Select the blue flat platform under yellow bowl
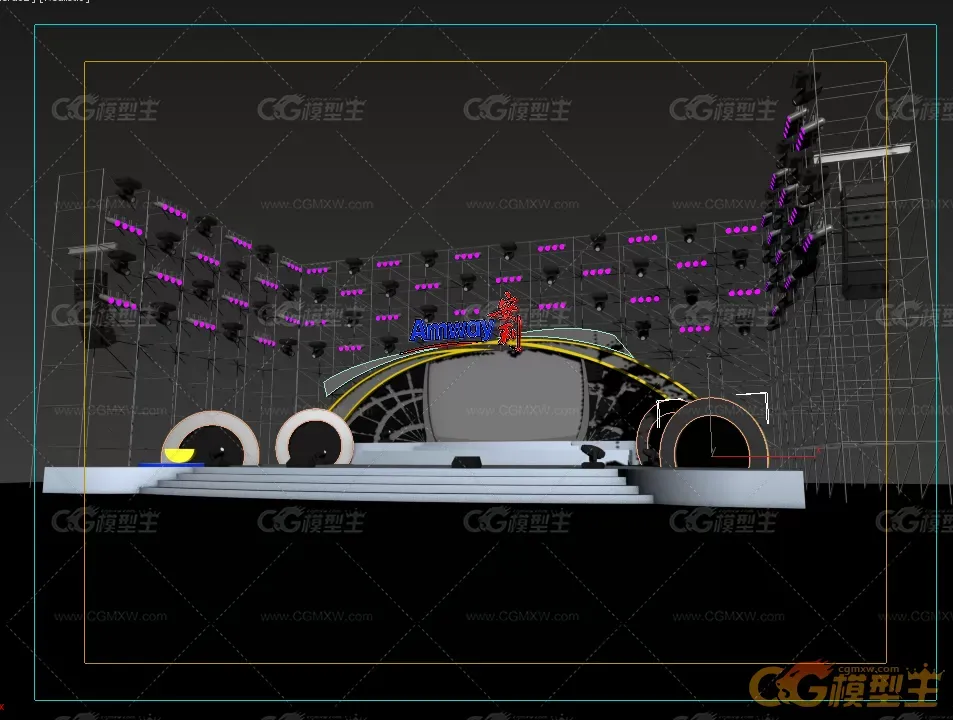The height and width of the screenshot is (720, 953). click(x=170, y=465)
